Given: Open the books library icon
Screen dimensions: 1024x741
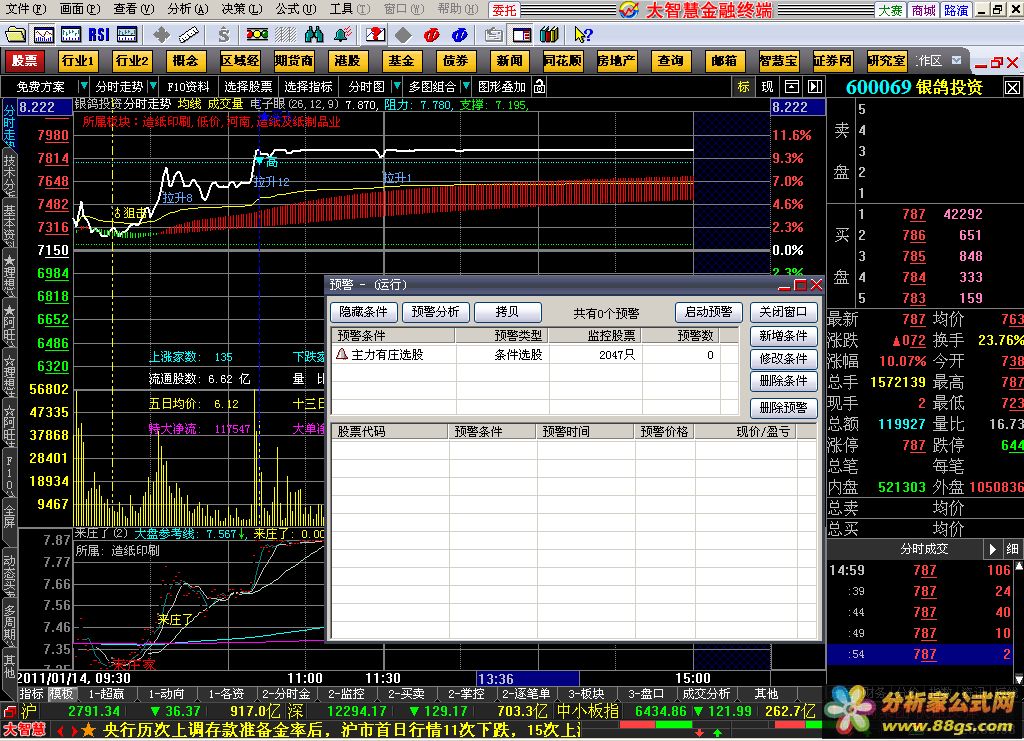Looking at the screenshot, I should click(549, 35).
